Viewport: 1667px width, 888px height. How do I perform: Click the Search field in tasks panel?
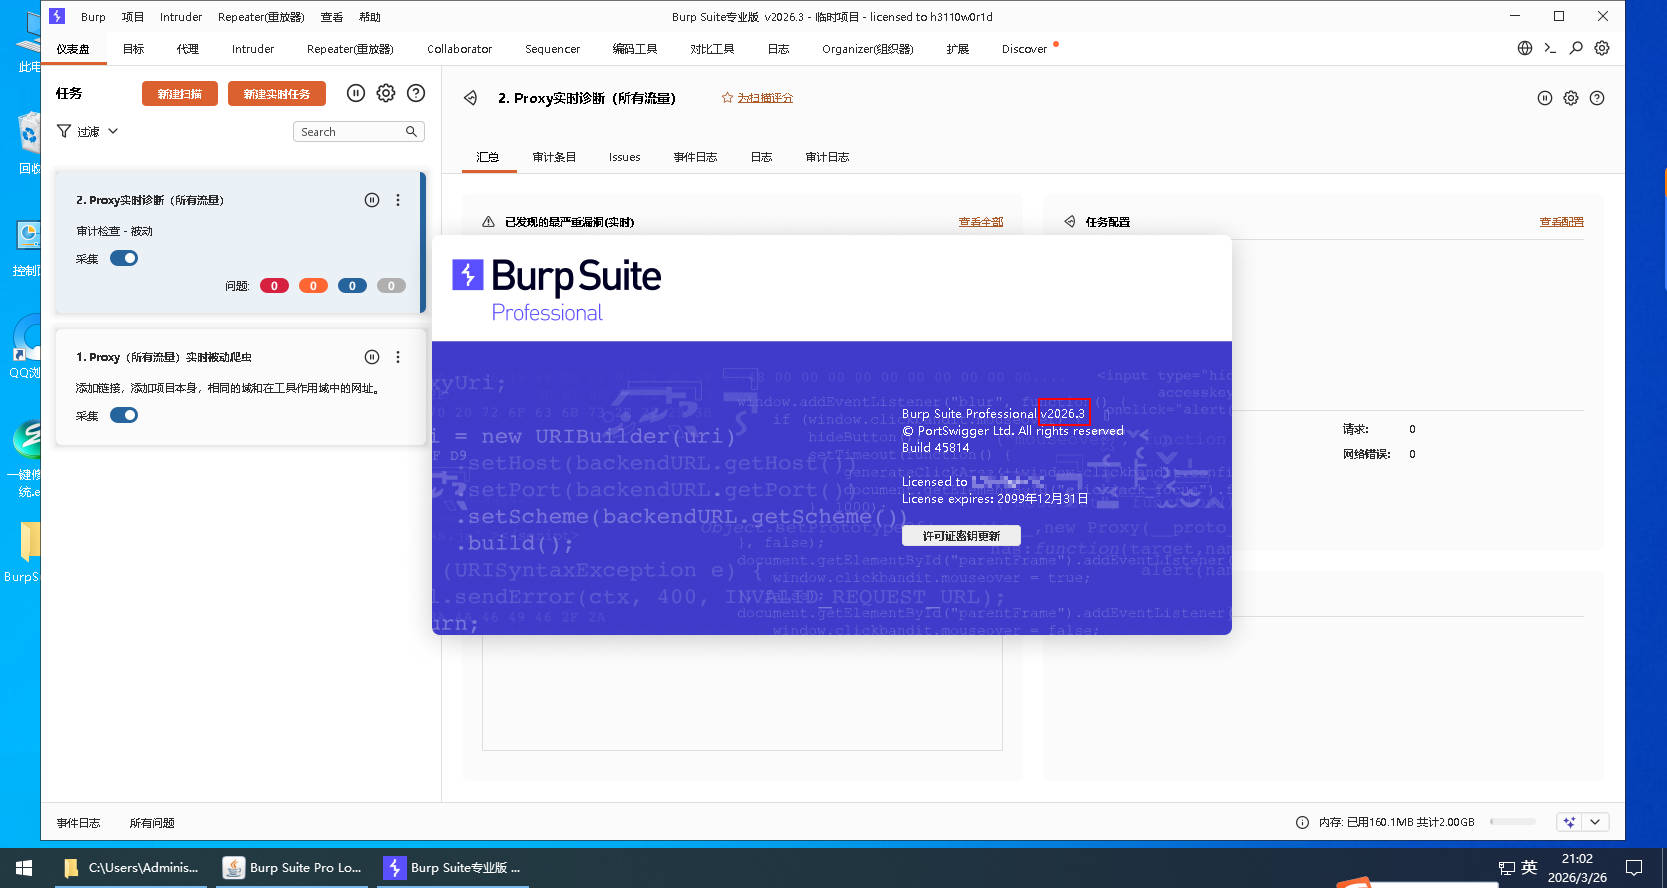(x=350, y=132)
